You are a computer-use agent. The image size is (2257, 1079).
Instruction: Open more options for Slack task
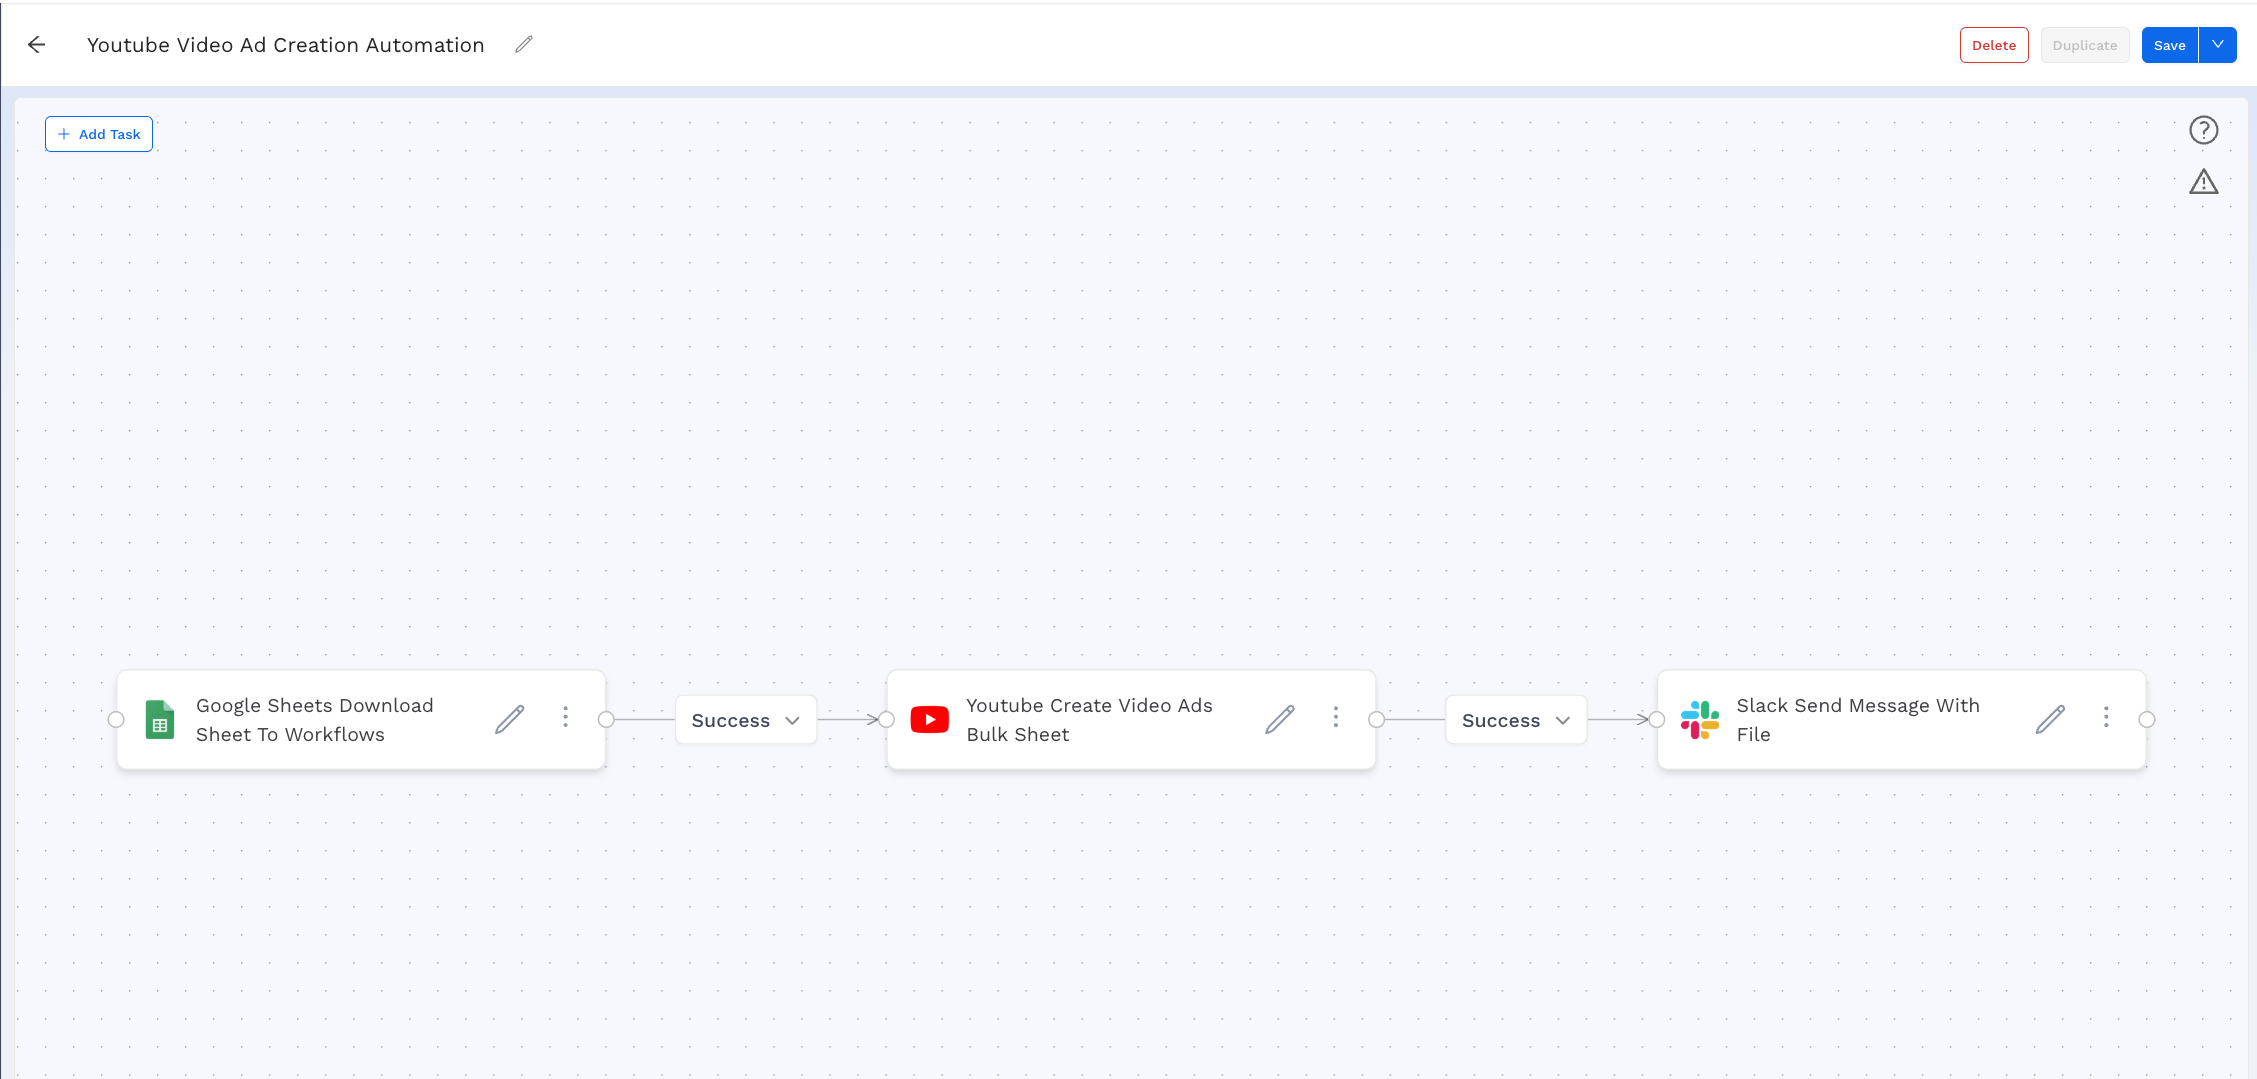(2106, 718)
